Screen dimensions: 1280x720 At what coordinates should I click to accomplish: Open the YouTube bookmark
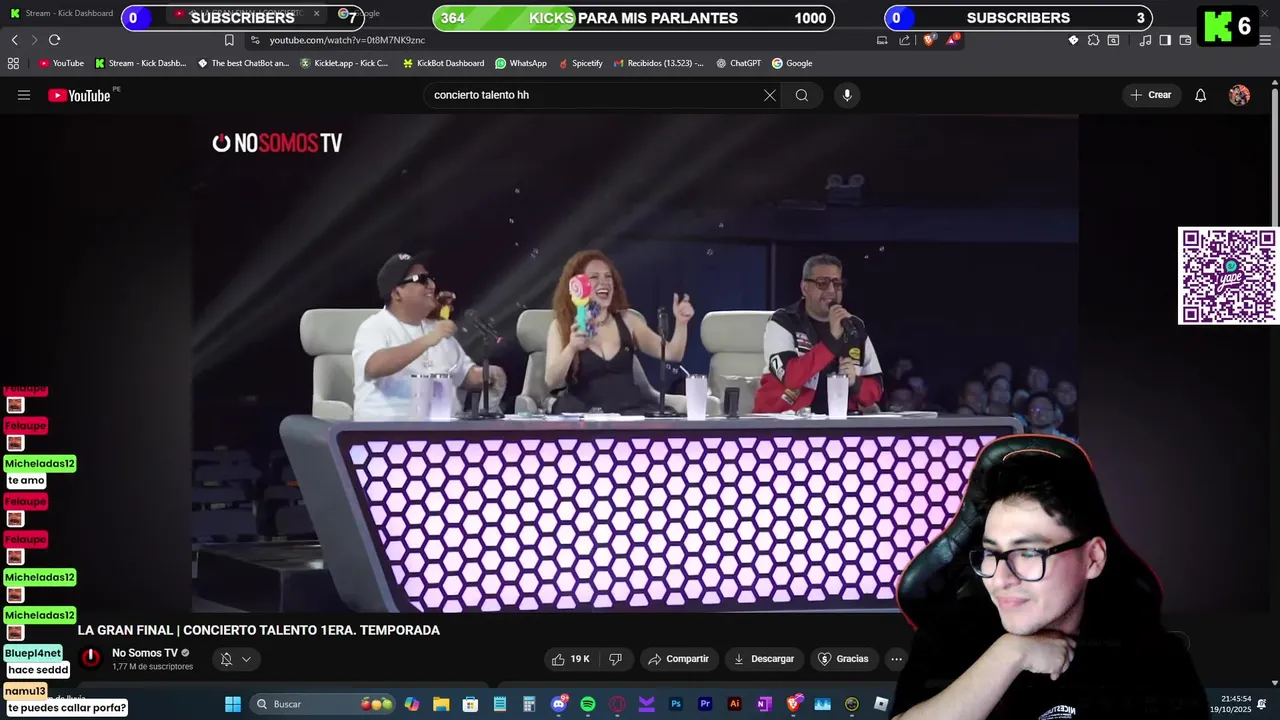(61, 63)
